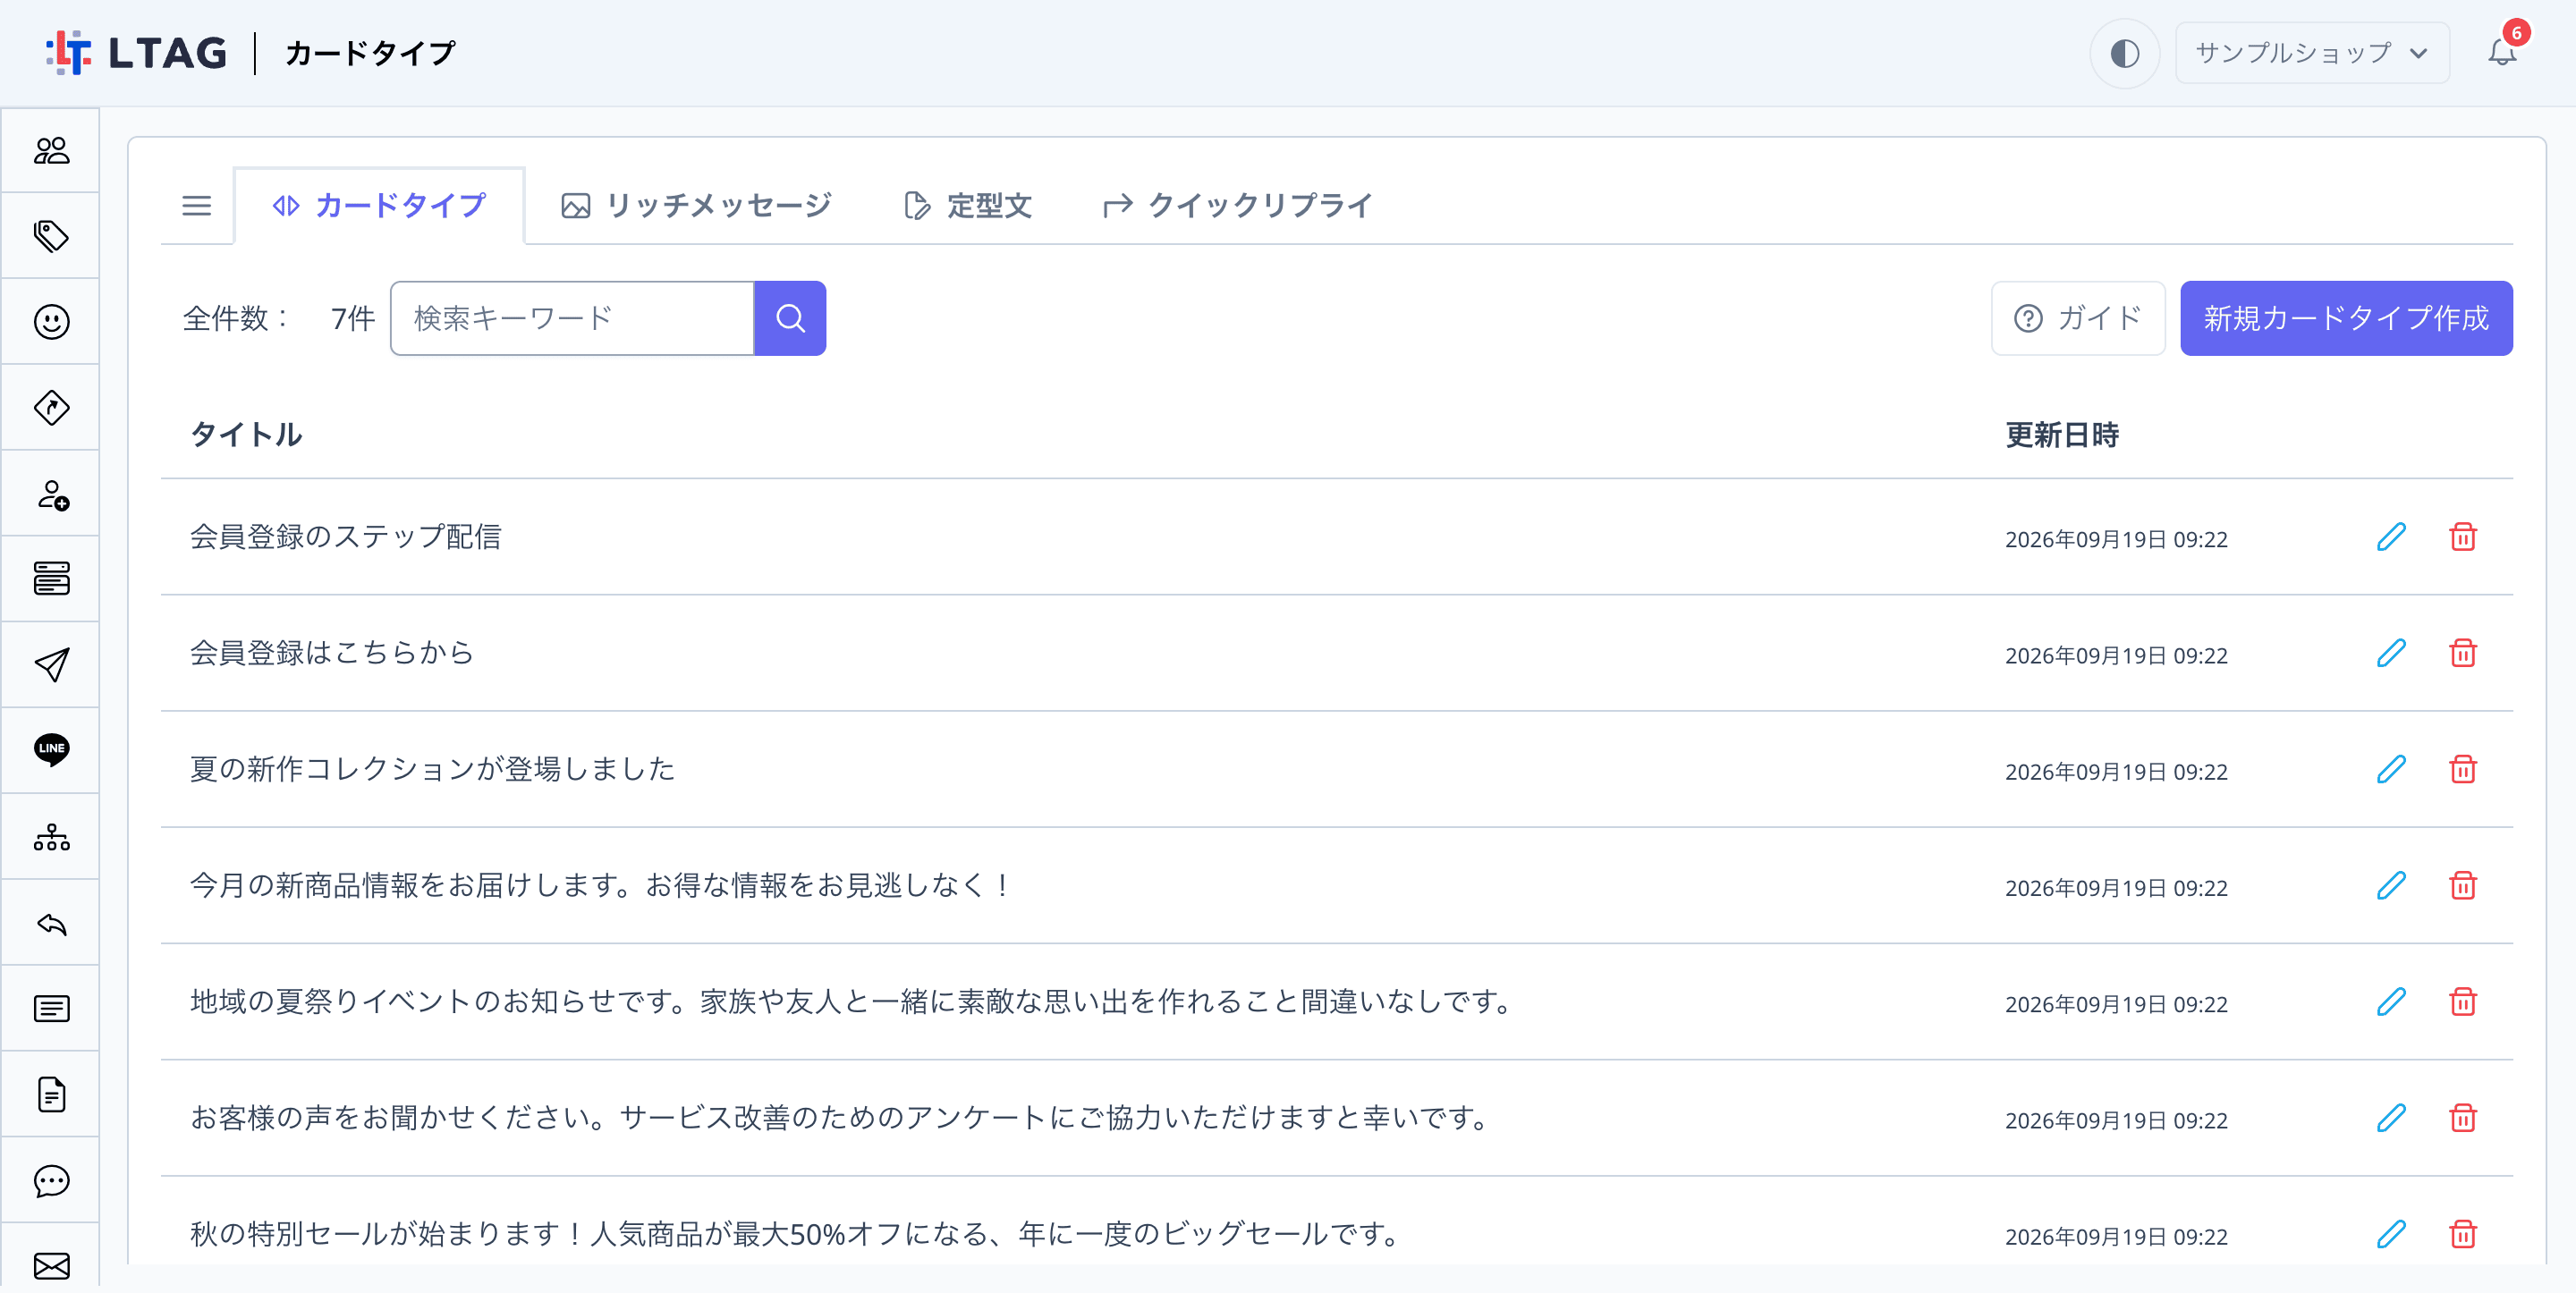Image resolution: width=2576 pixels, height=1293 pixels.
Task: Click the hierarchy tree sidebar icon
Action: click(x=51, y=837)
